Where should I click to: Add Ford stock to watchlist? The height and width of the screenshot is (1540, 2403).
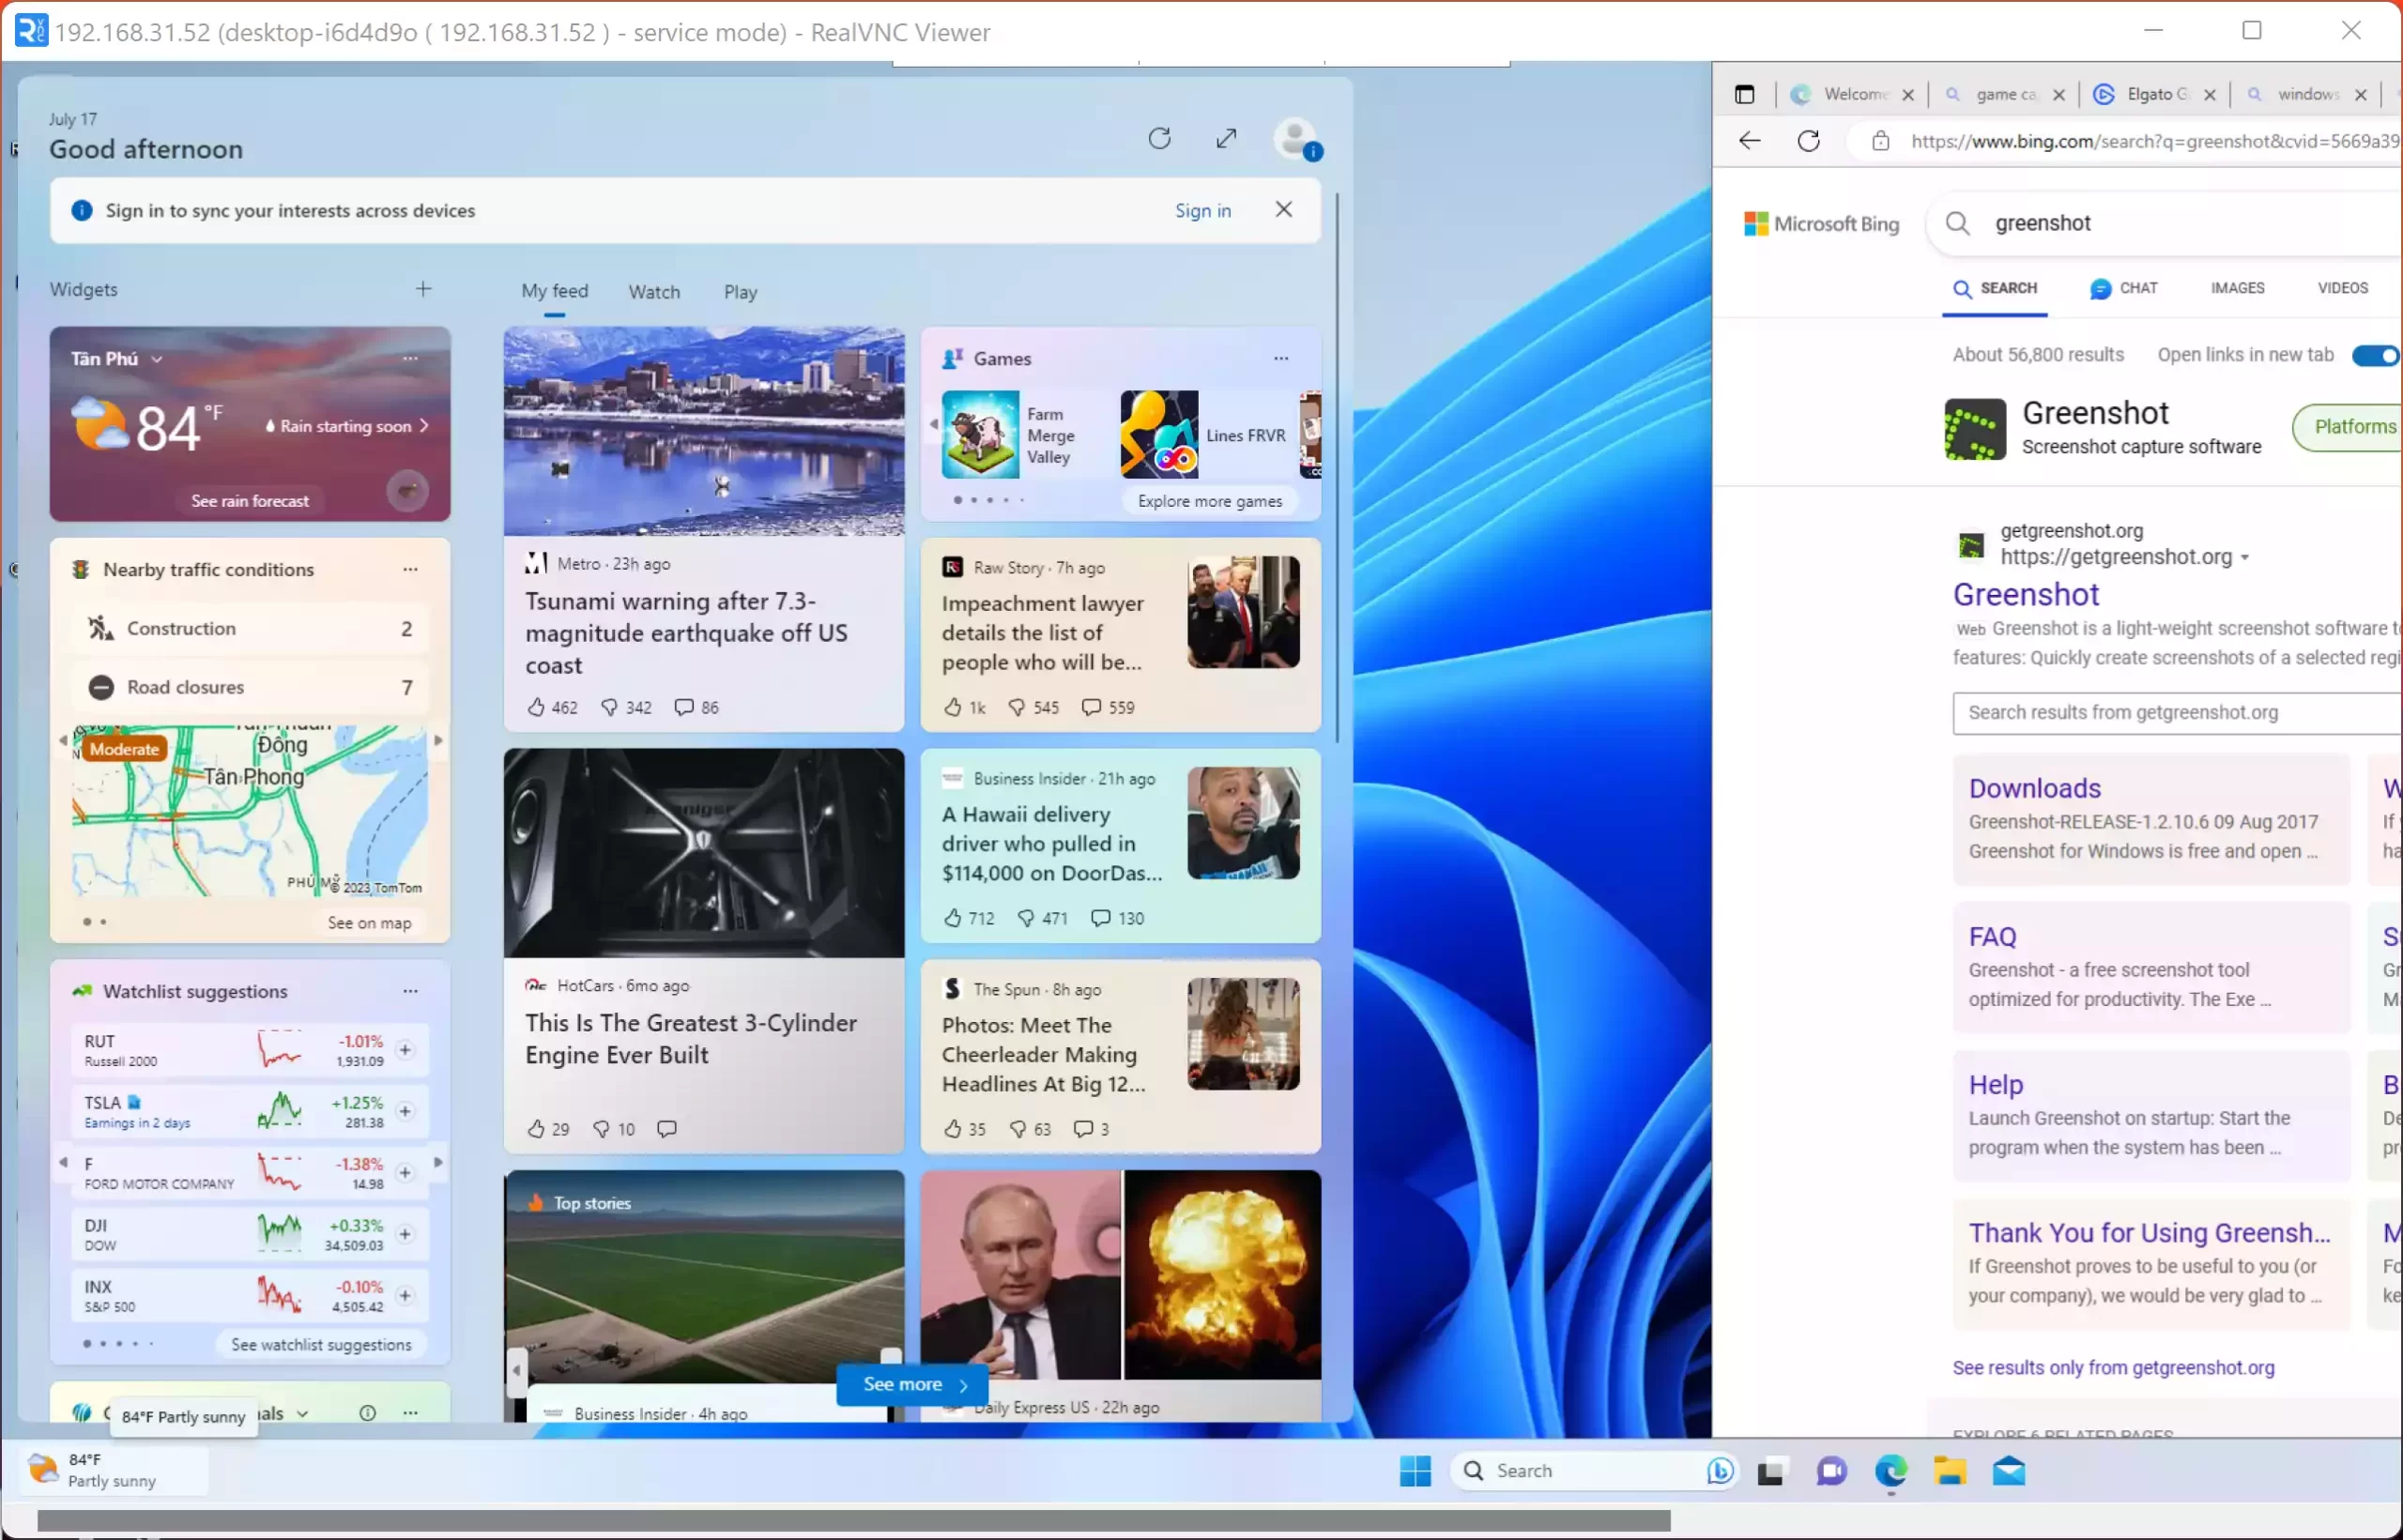(x=405, y=1172)
